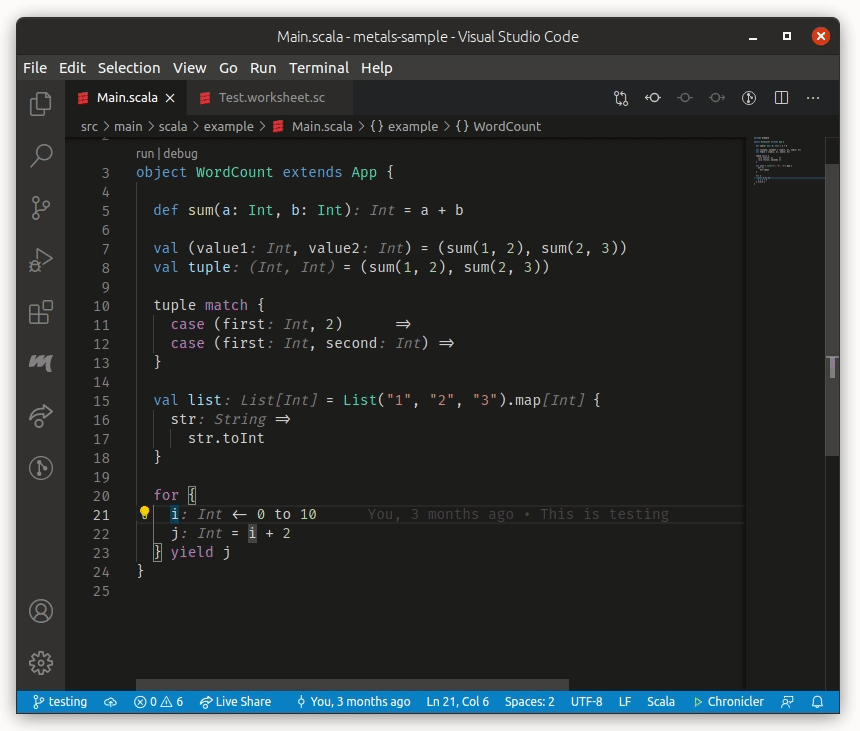Click the feedback icon in the status bar
Screen dimensions: 860x731
pyautogui.click(x=788, y=702)
